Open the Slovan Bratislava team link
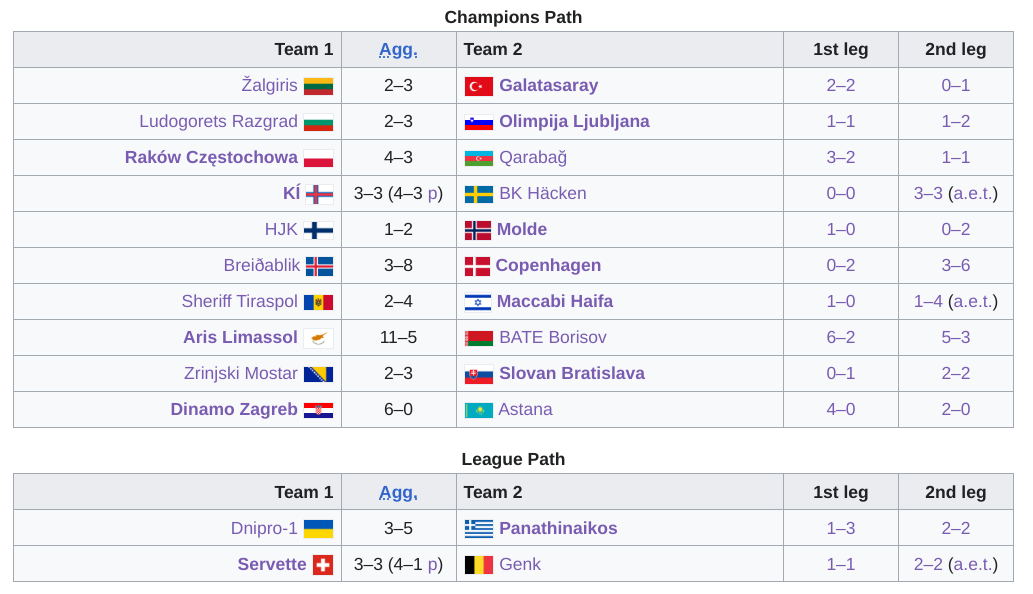The image size is (1033, 594). tap(572, 373)
